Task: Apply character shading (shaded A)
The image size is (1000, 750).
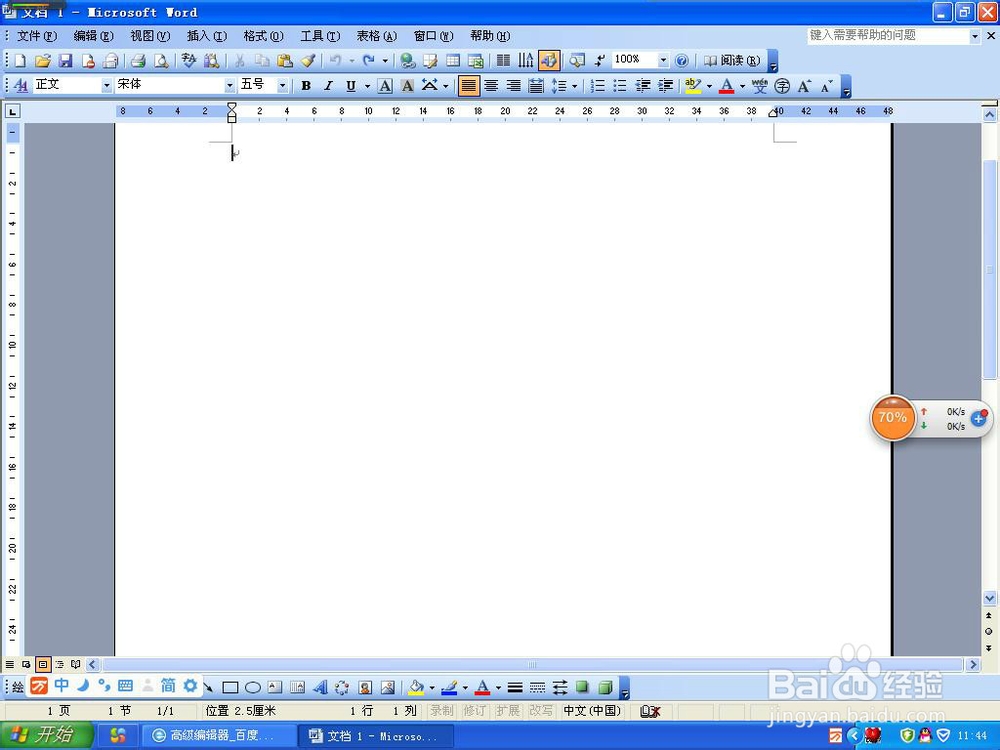Action: click(x=408, y=85)
